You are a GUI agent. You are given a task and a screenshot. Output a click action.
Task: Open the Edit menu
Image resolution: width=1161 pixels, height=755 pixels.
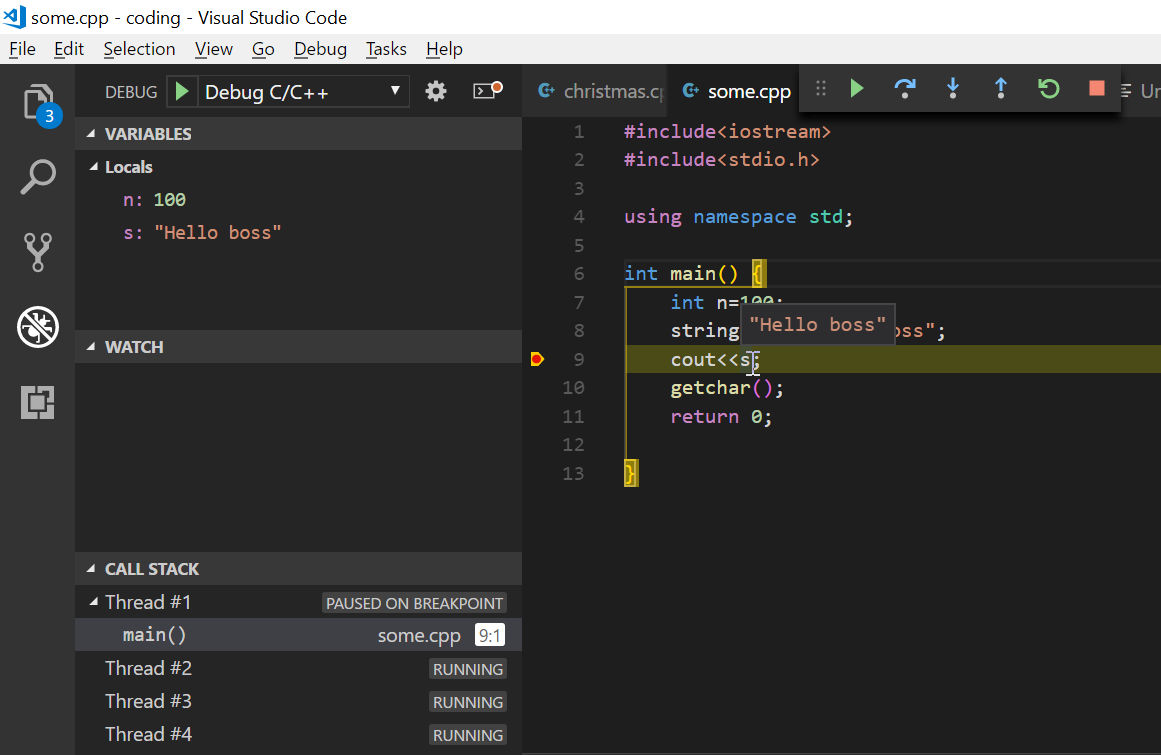(69, 49)
